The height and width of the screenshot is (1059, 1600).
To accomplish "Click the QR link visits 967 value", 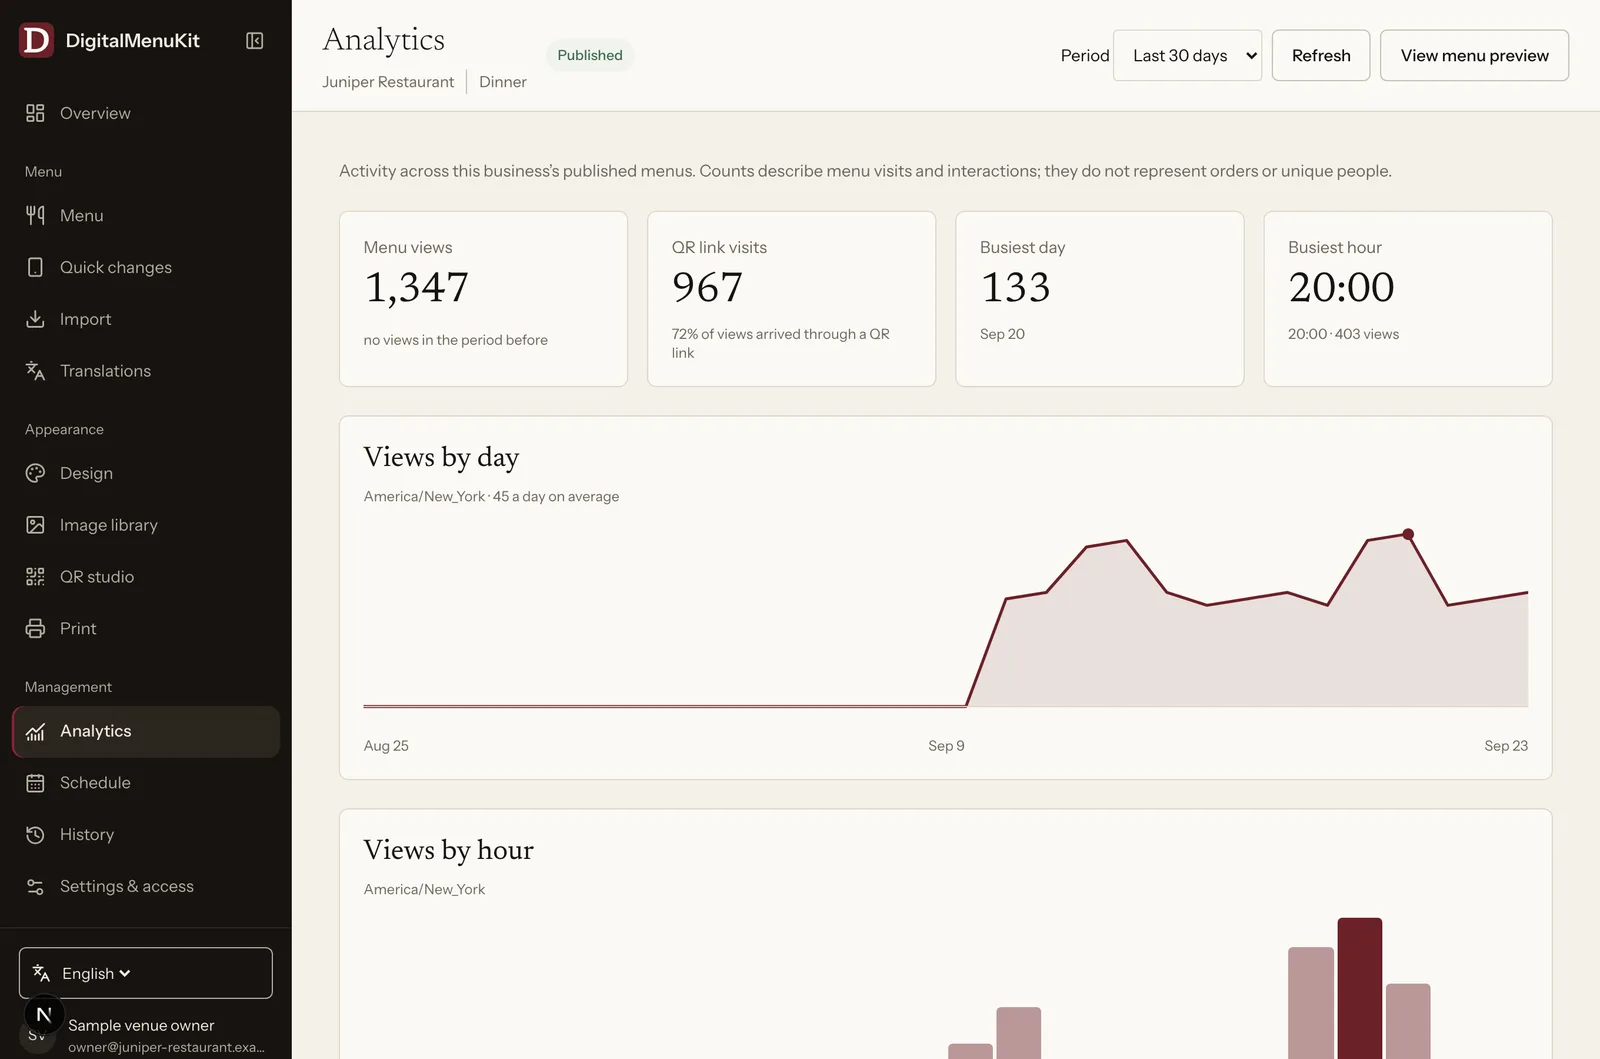I will 708,288.
